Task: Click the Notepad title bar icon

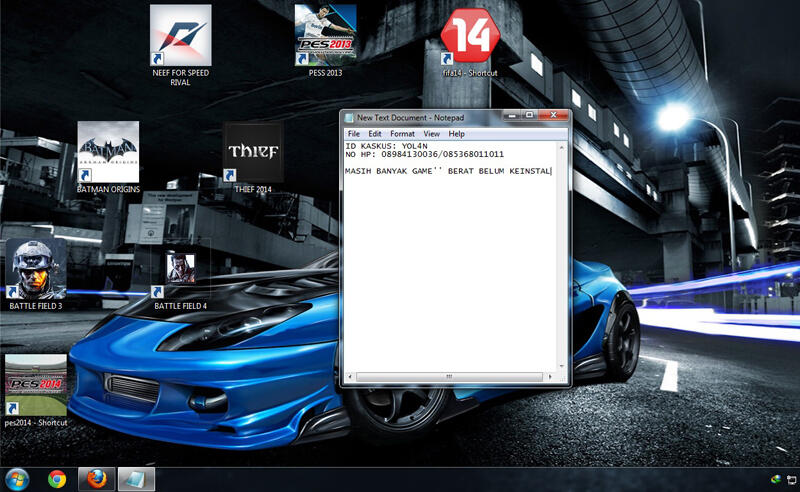Action: point(349,118)
